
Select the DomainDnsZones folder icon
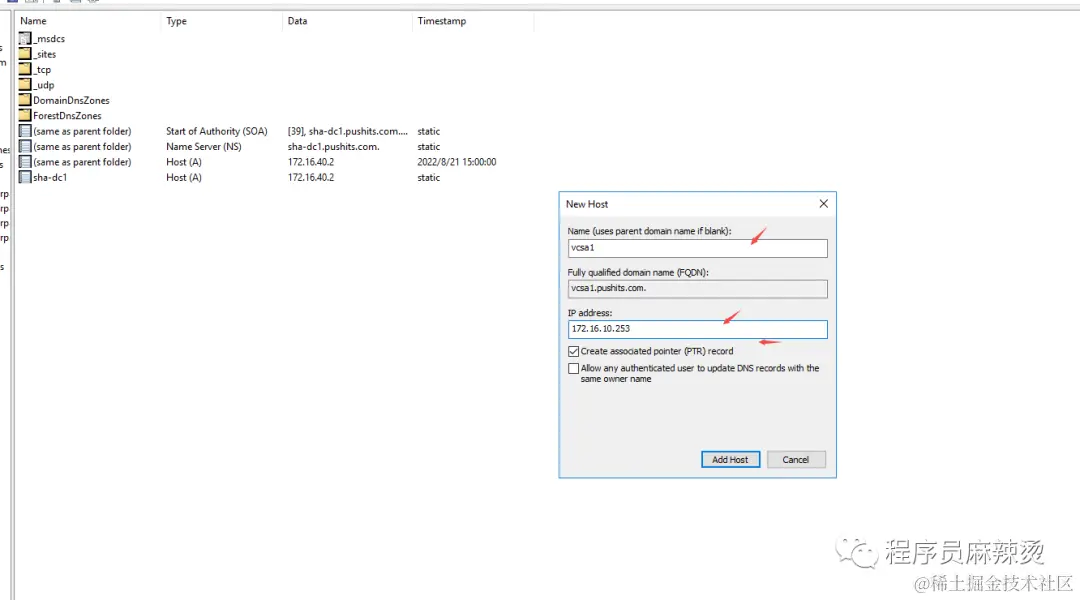click(x=25, y=100)
